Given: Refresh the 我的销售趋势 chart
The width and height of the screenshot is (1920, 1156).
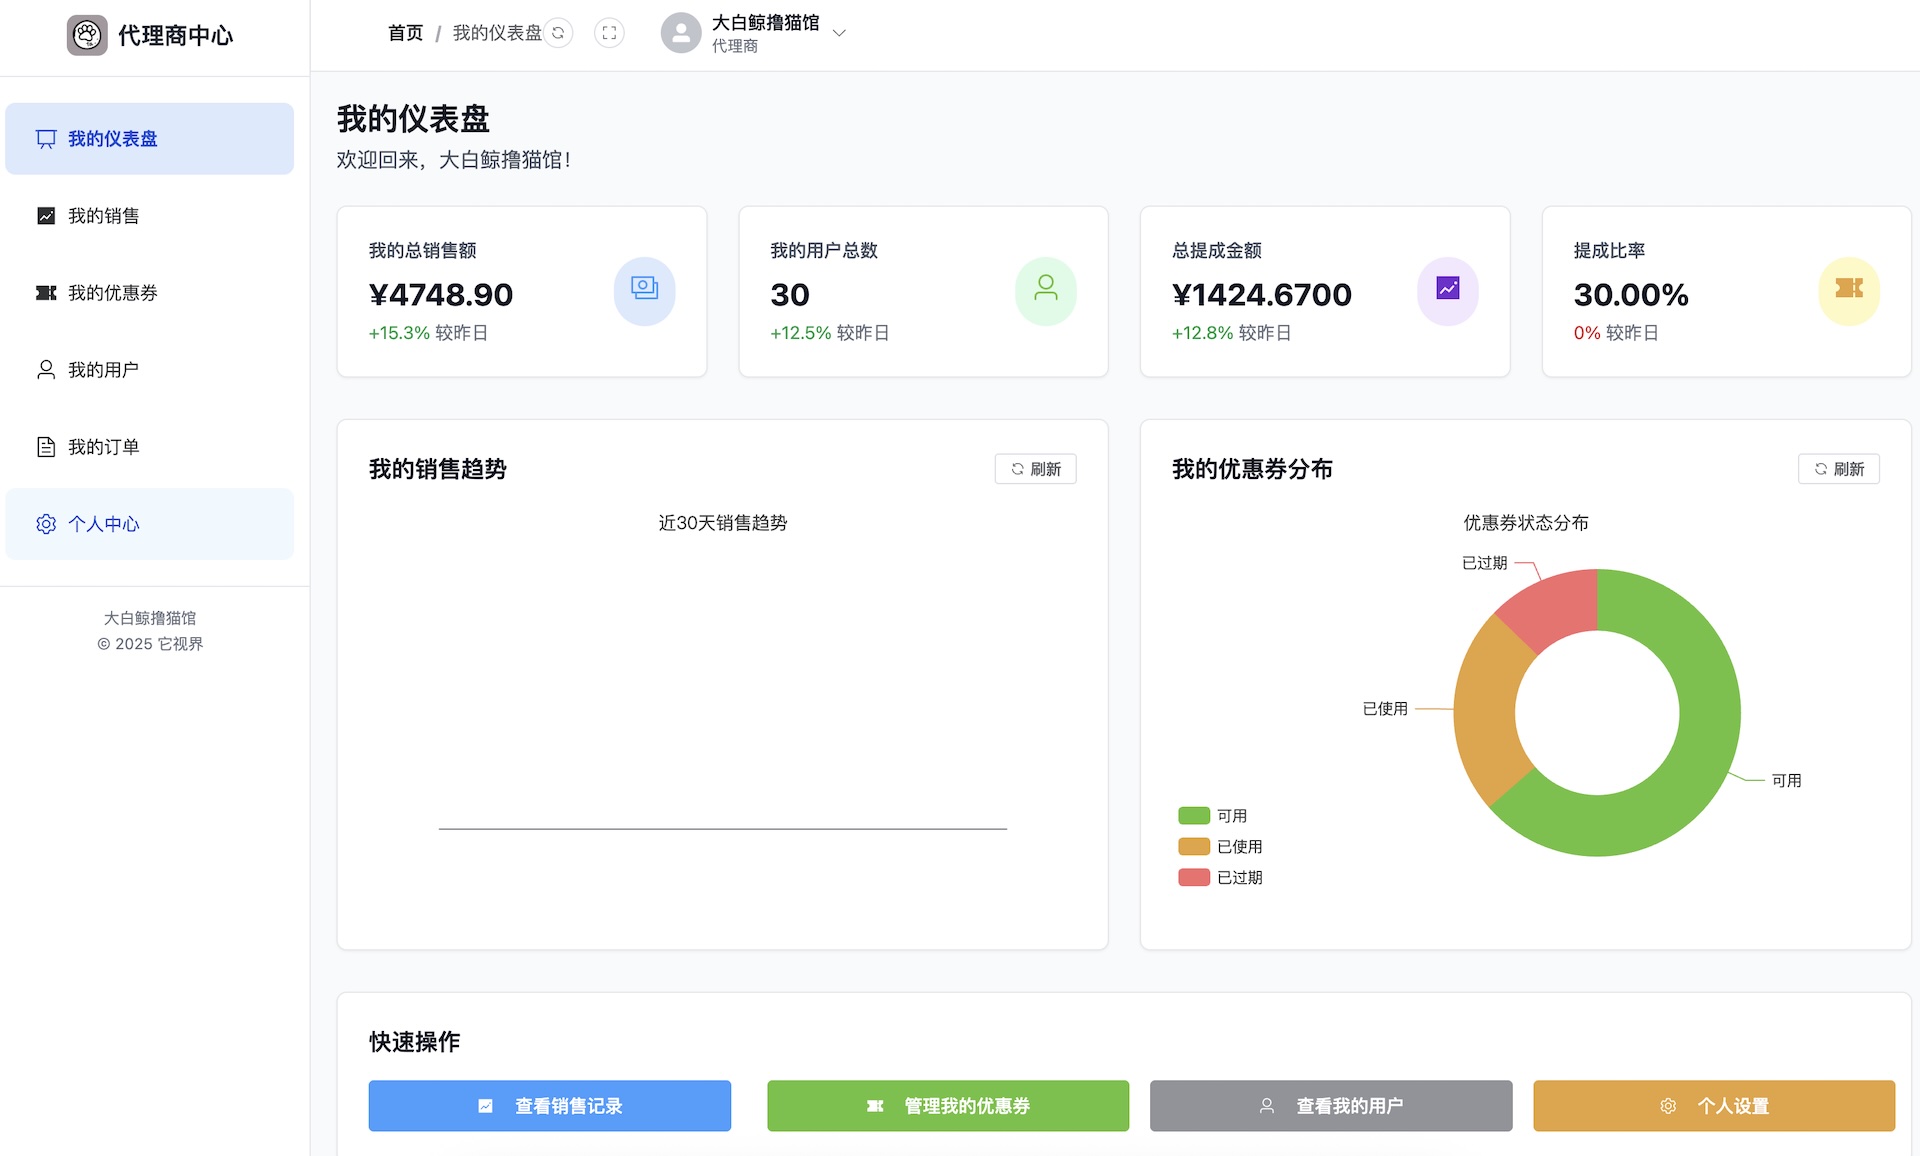Looking at the screenshot, I should coord(1035,469).
